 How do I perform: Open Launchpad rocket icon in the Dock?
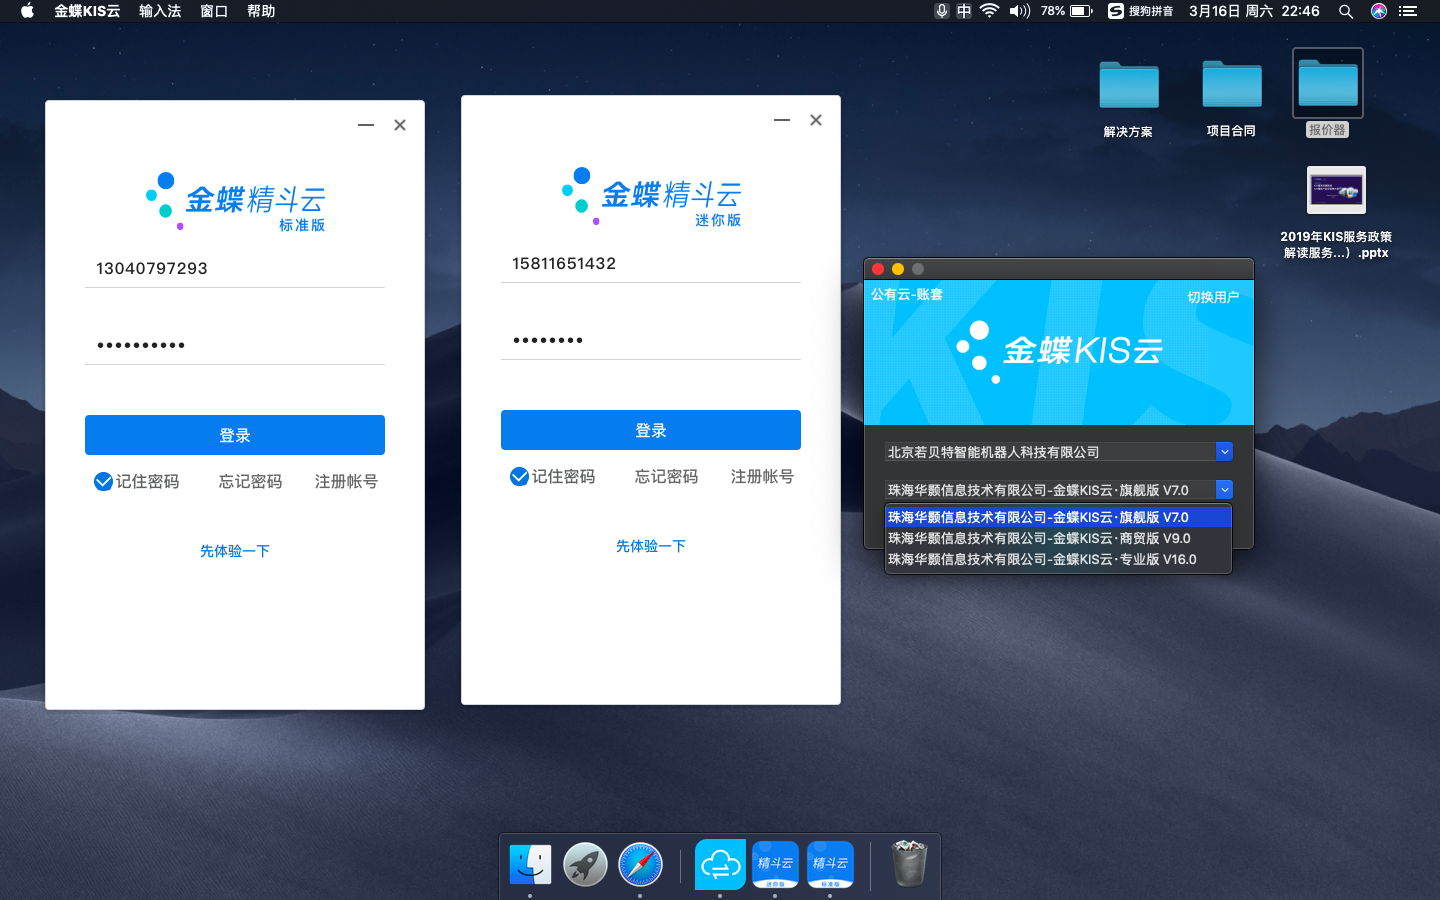pyautogui.click(x=585, y=865)
